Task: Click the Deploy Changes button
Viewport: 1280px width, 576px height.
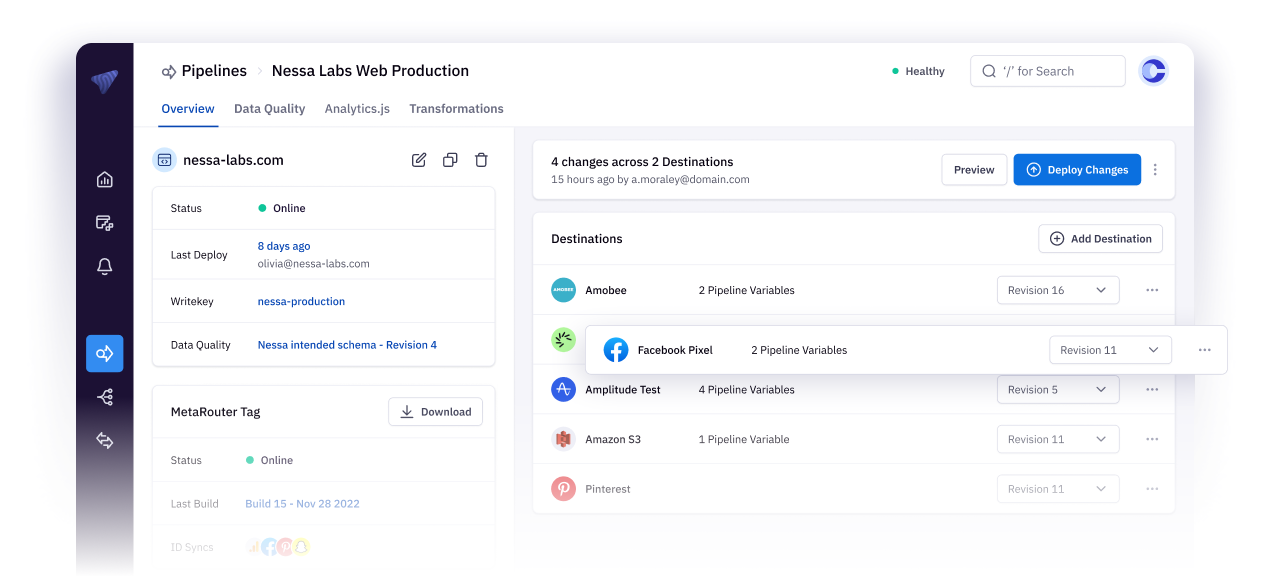Action: [x=1077, y=170]
